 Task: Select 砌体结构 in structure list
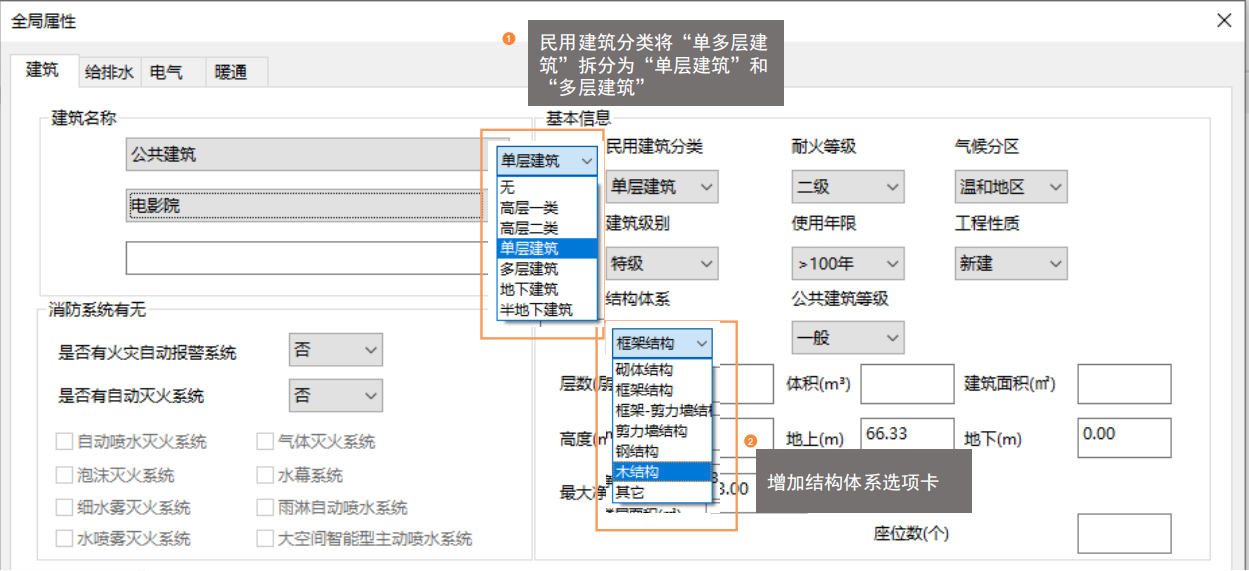tap(662, 370)
